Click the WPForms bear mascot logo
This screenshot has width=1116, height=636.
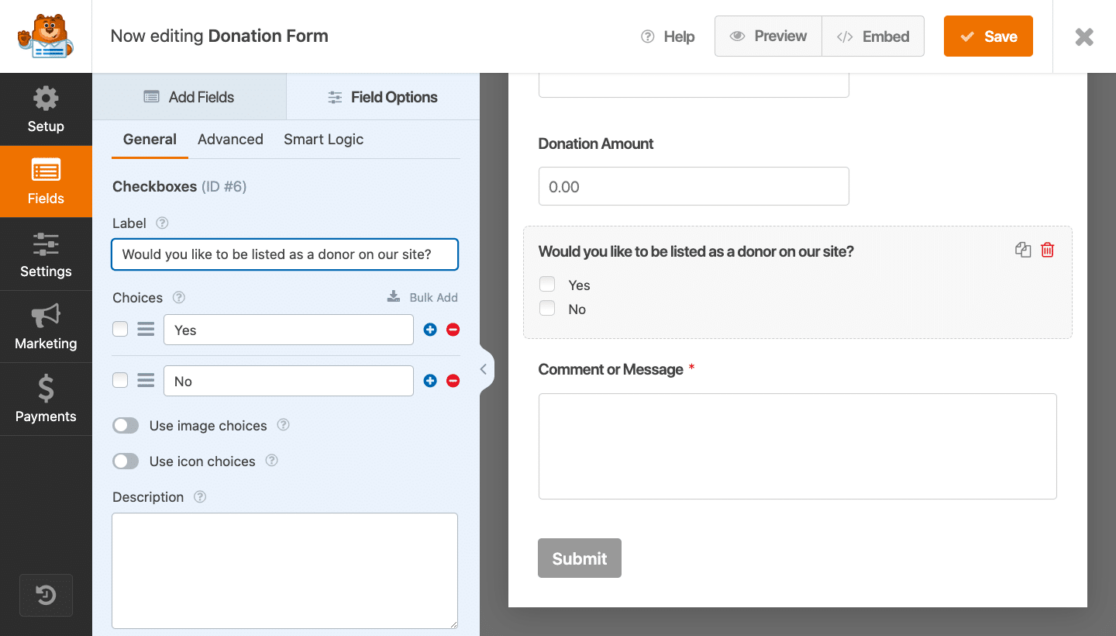pos(46,36)
